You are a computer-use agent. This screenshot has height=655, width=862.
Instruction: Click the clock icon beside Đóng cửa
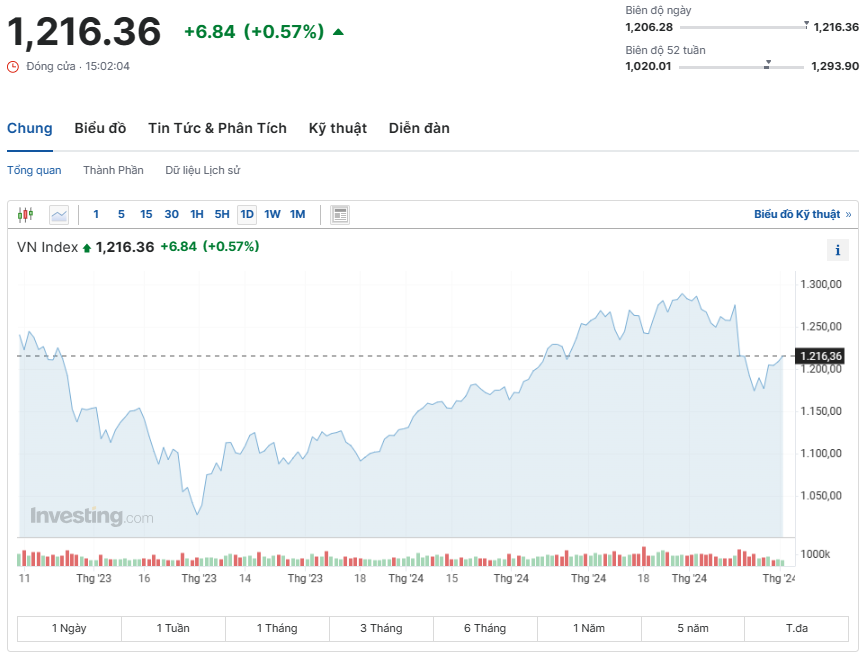click(13, 66)
